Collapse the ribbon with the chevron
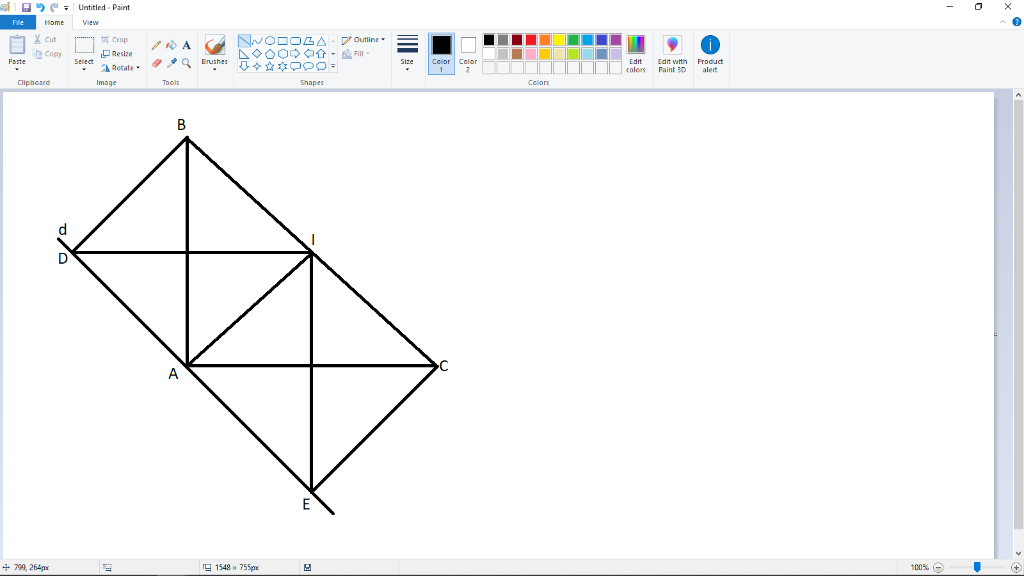Viewport: 1024px width, 576px height. [x=1003, y=22]
